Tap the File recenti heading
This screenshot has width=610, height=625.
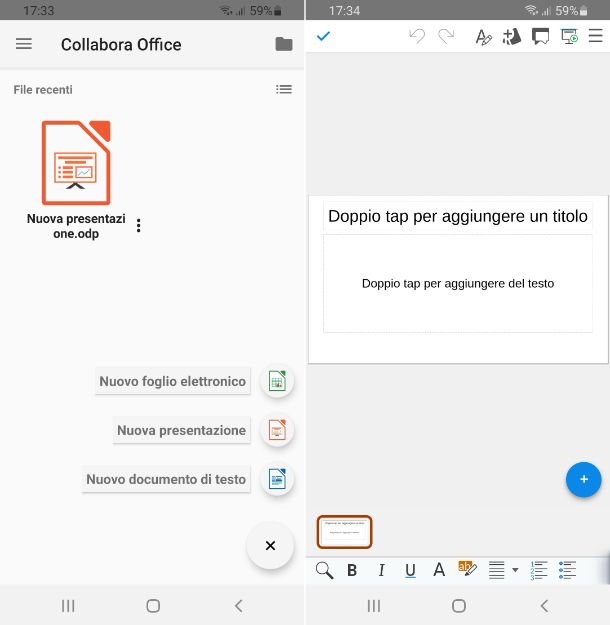[43, 90]
